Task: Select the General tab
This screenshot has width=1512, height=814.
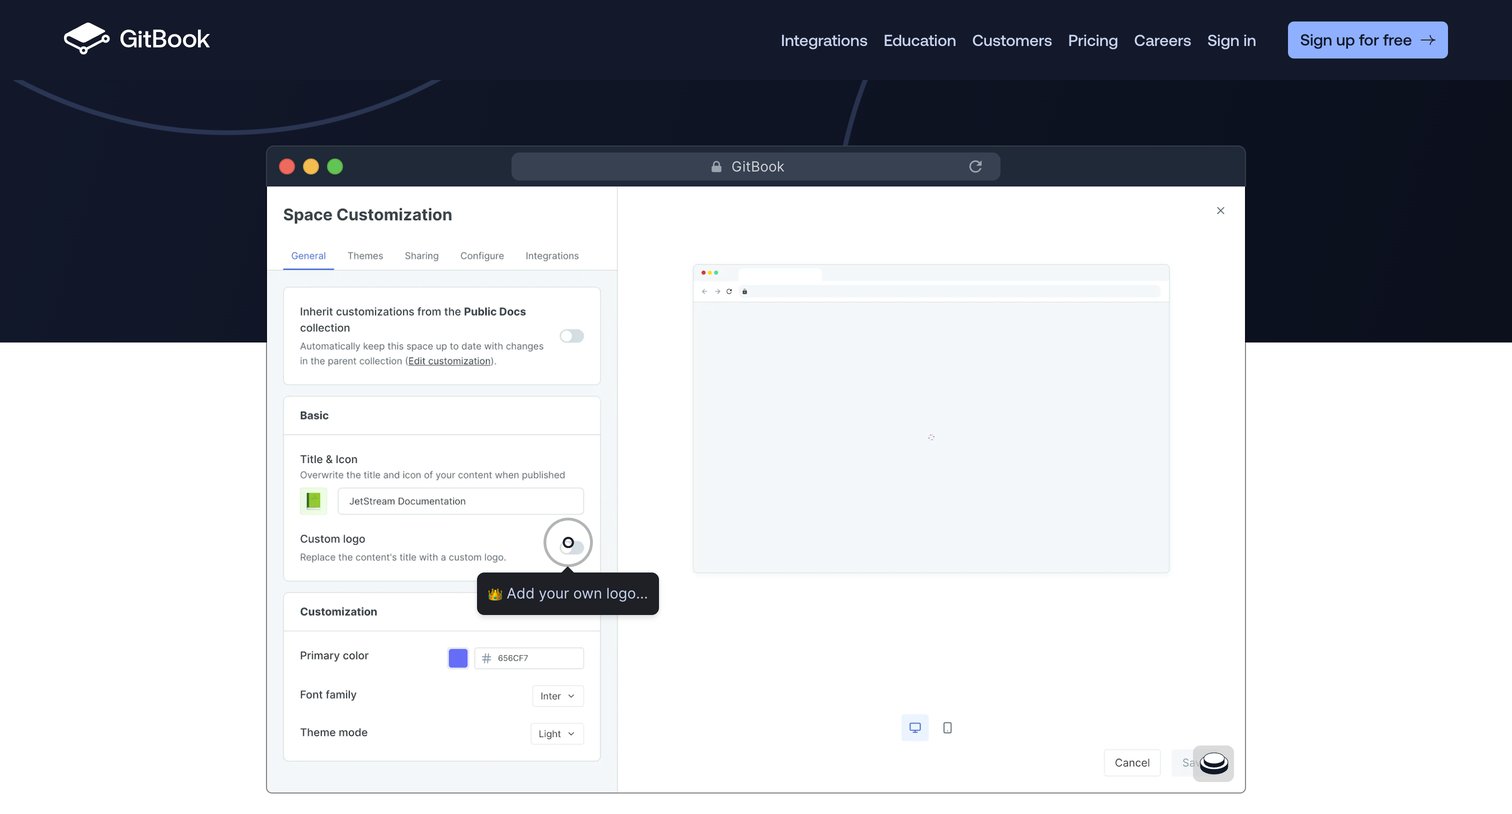Action: click(x=308, y=256)
